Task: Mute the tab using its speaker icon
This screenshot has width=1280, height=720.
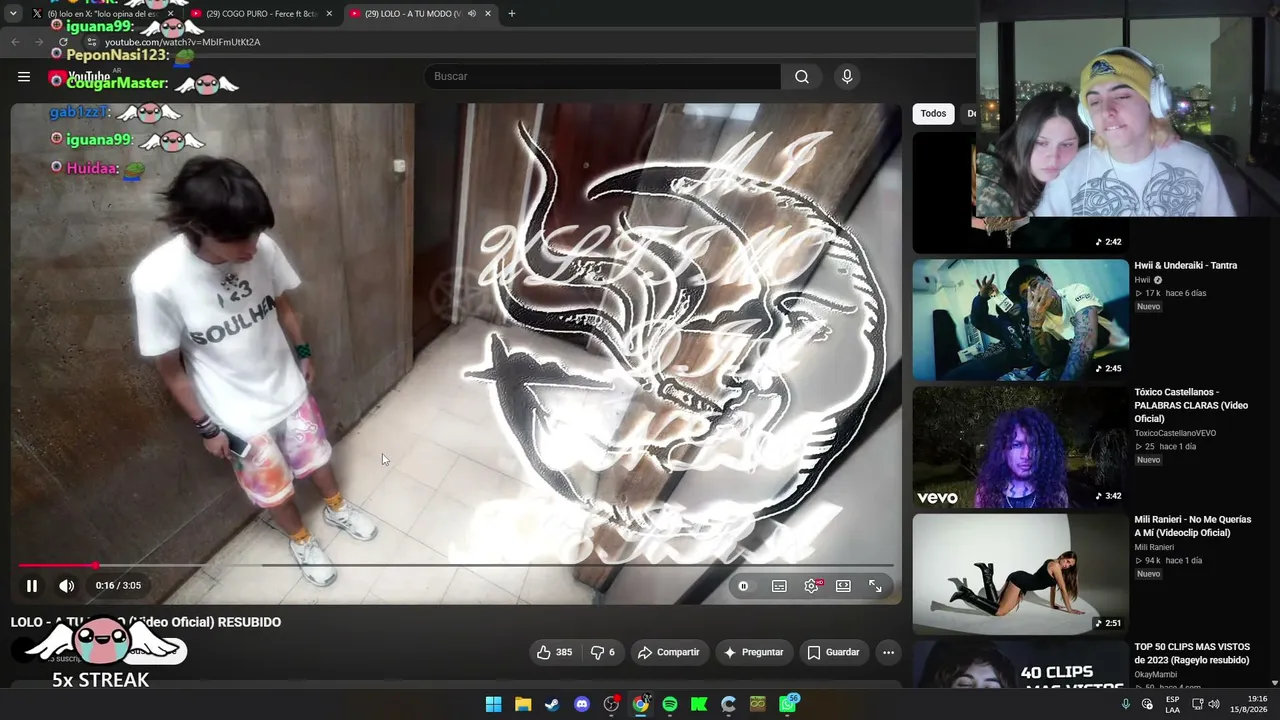Action: [x=471, y=14]
